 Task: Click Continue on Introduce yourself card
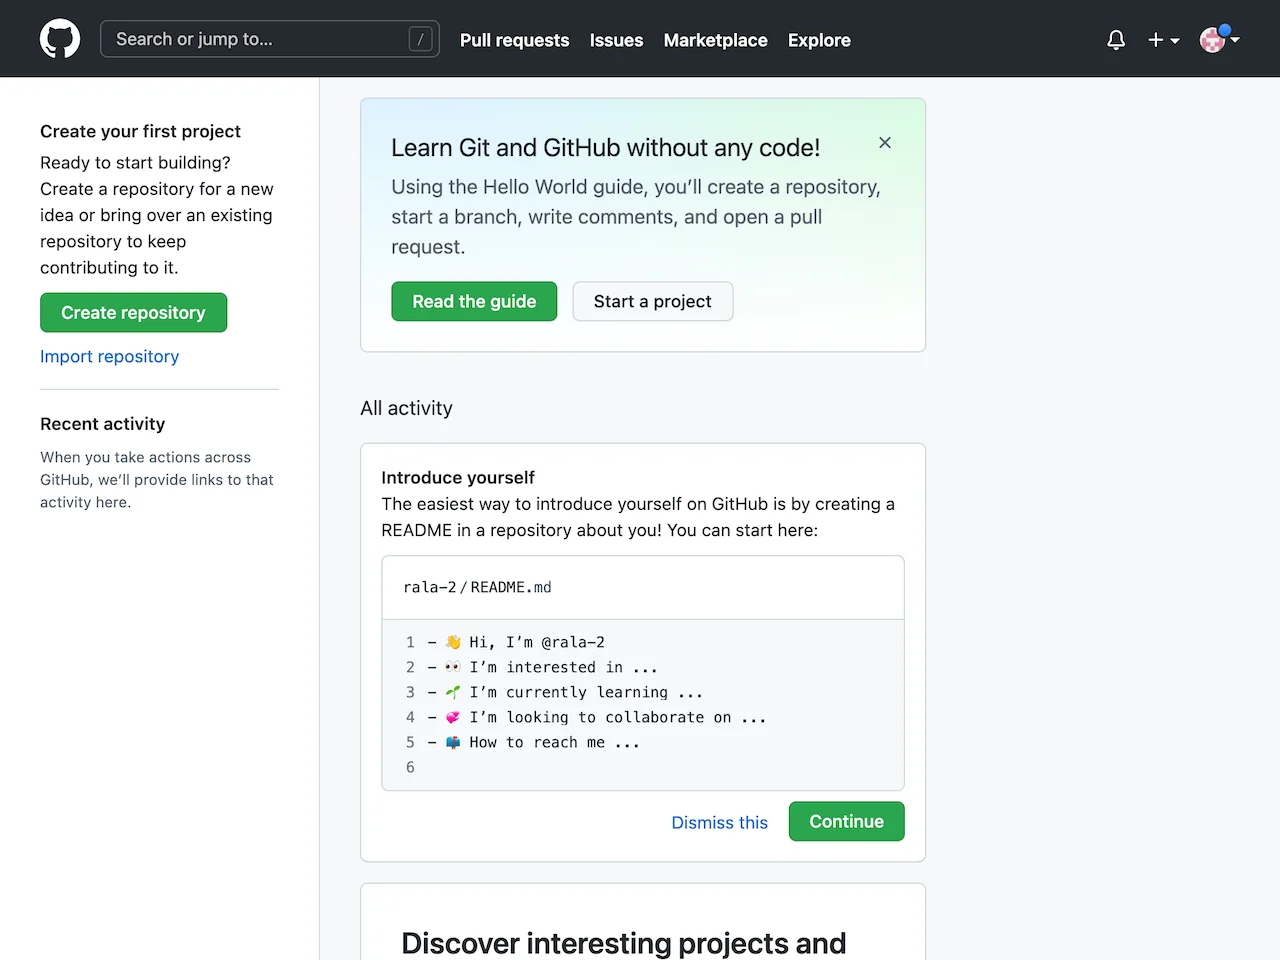(x=846, y=821)
